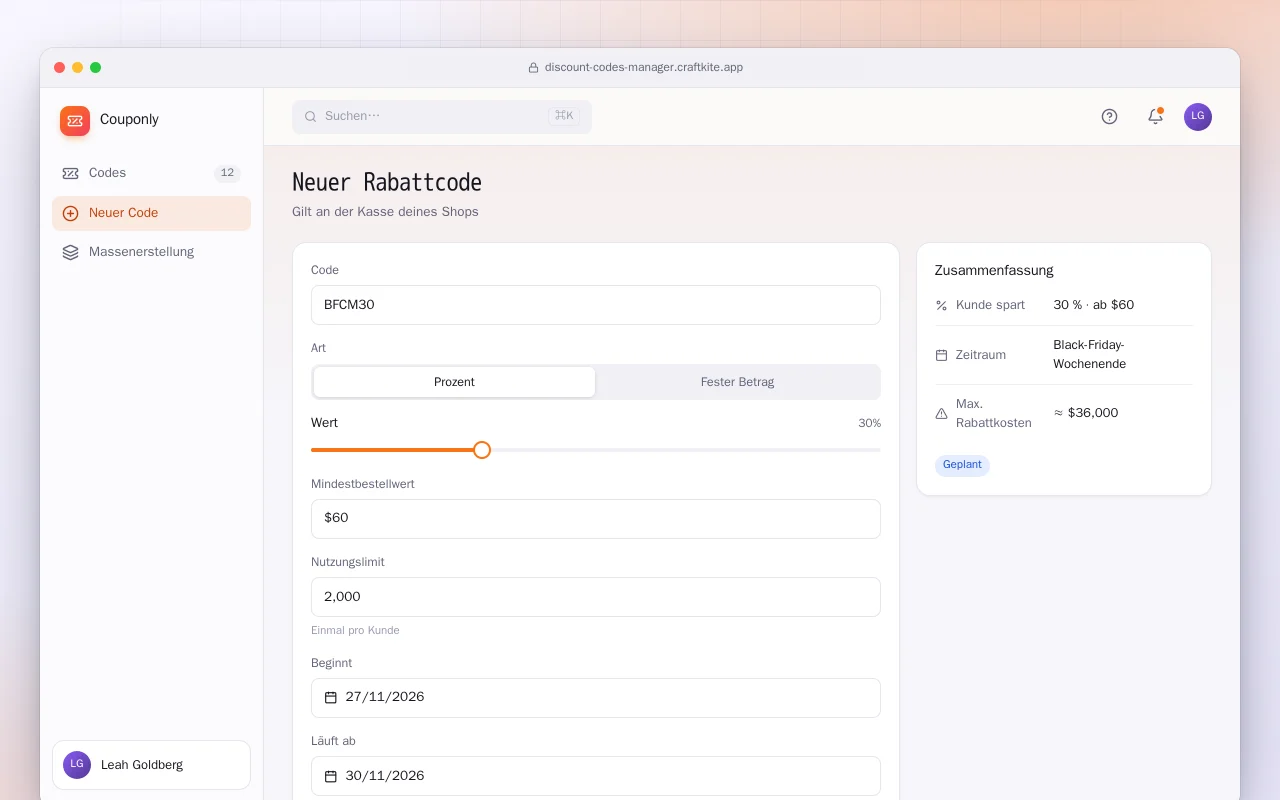Click the search magnifier icon
This screenshot has width=1280, height=800.
pos(311,116)
